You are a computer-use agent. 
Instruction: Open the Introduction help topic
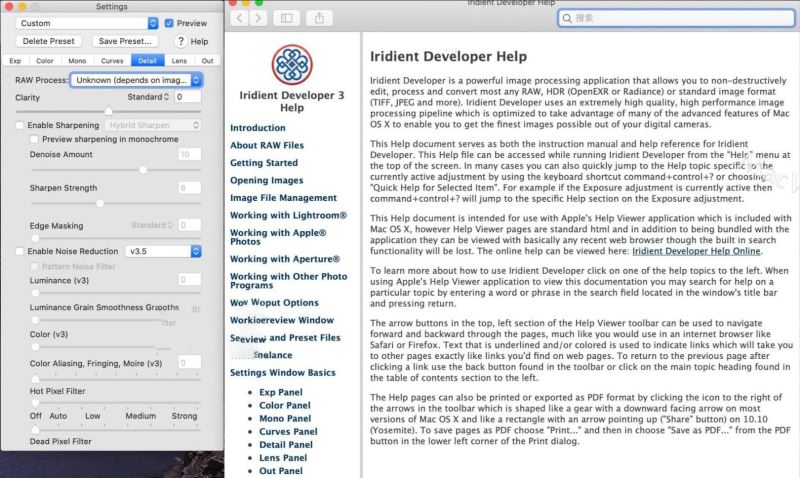pos(258,128)
